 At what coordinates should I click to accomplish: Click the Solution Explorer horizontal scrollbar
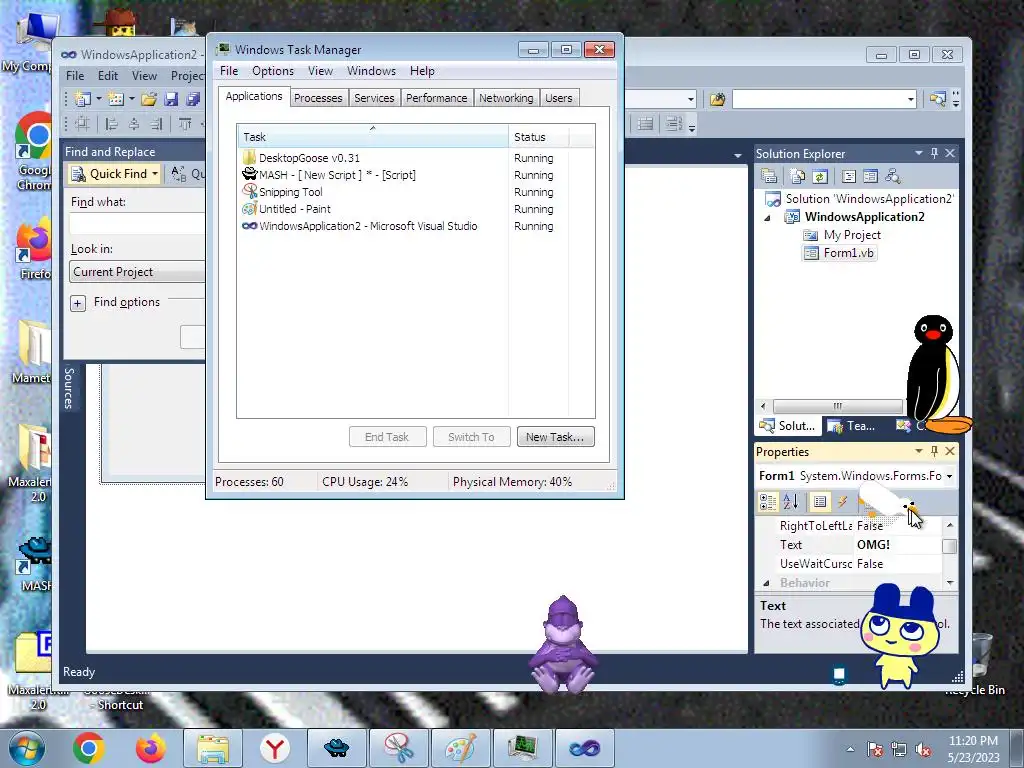[838, 406]
